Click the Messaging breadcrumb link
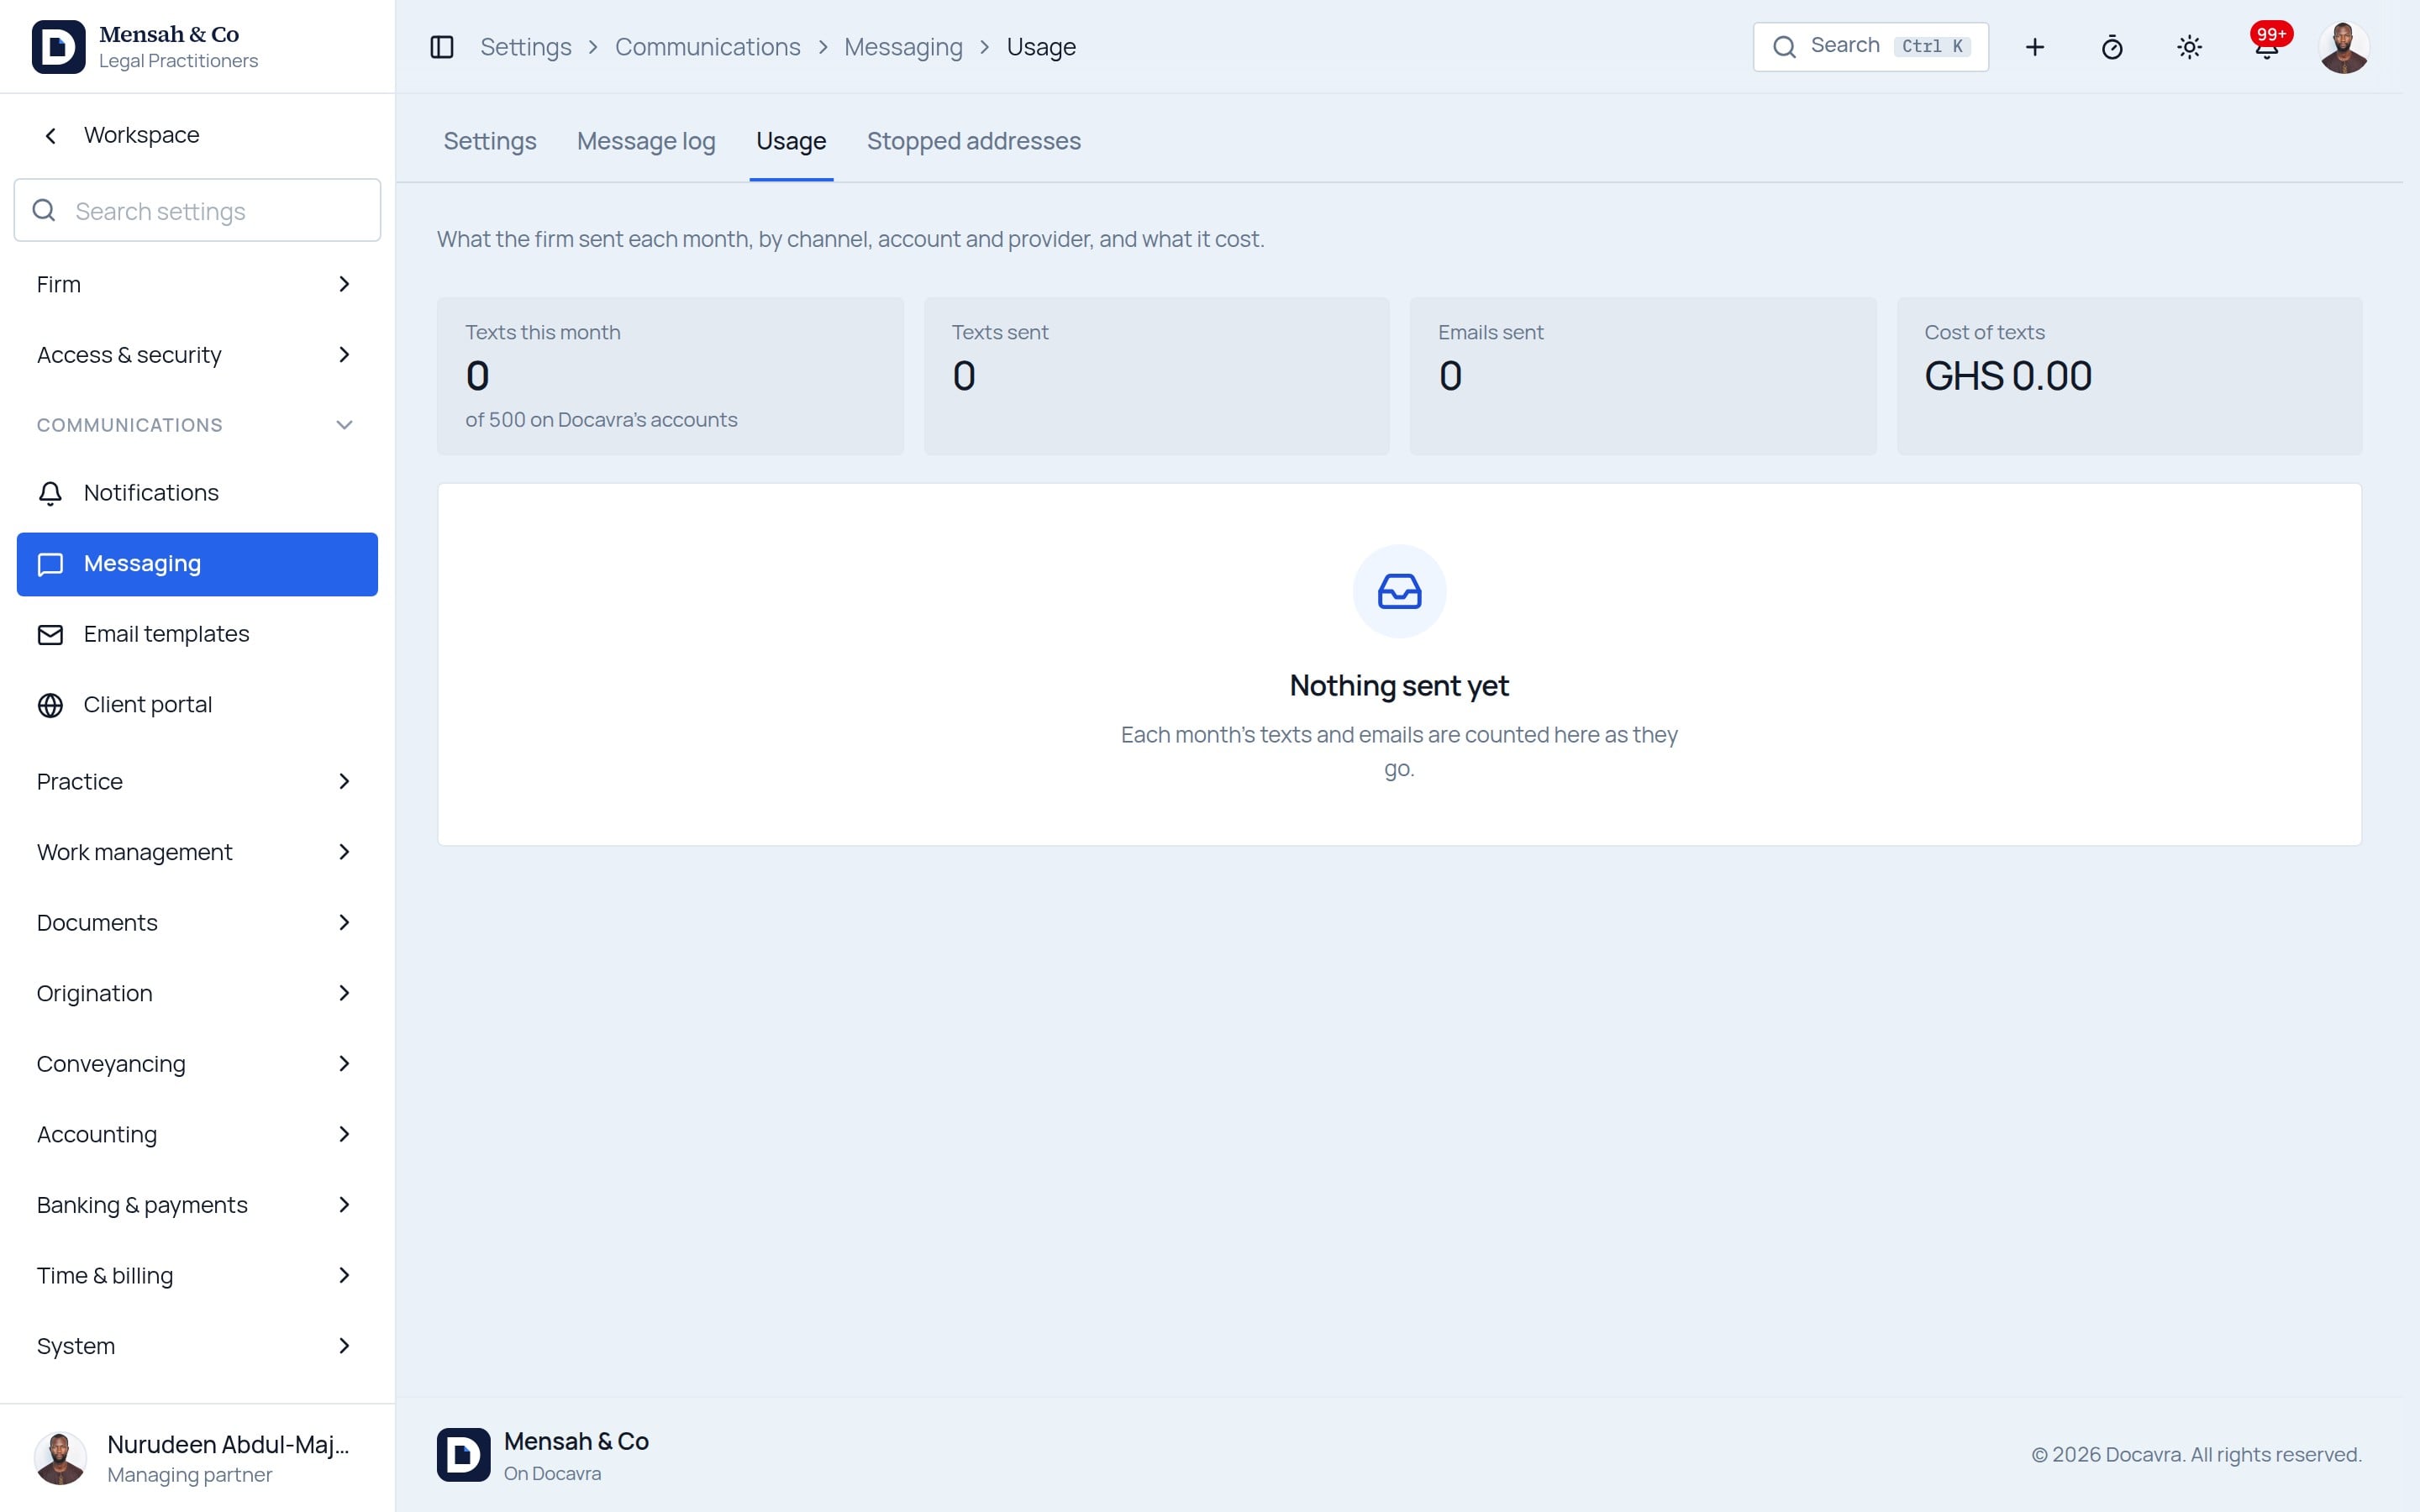2420x1512 pixels. pyautogui.click(x=903, y=47)
